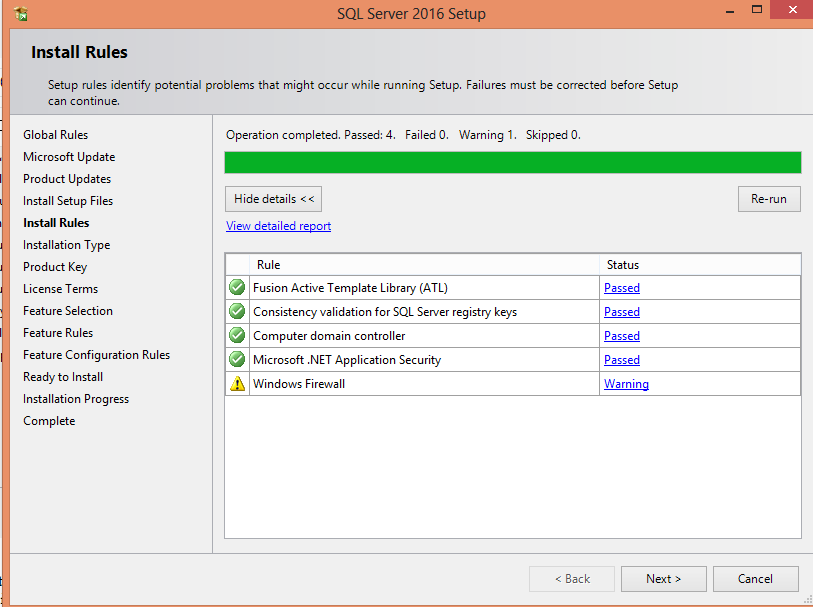Cancel the SQL Server setup
This screenshot has width=813, height=607.
pos(755,579)
